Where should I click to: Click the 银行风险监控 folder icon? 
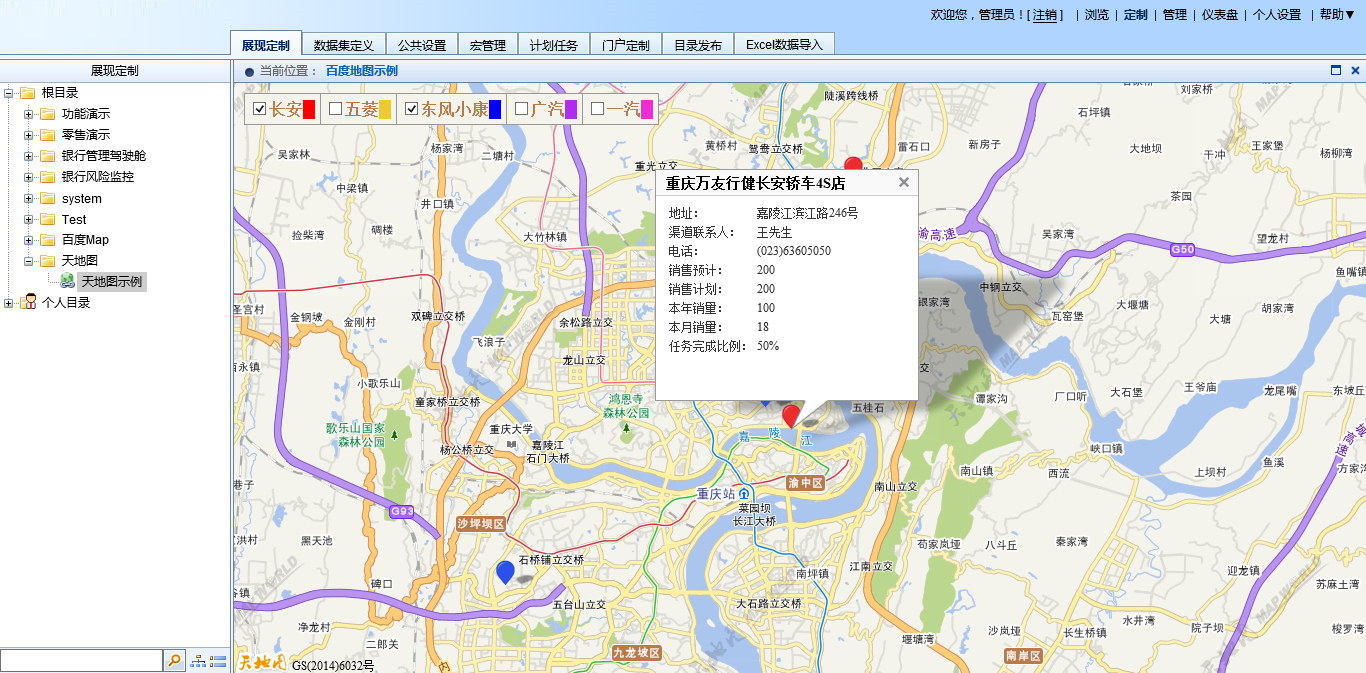pos(47,177)
